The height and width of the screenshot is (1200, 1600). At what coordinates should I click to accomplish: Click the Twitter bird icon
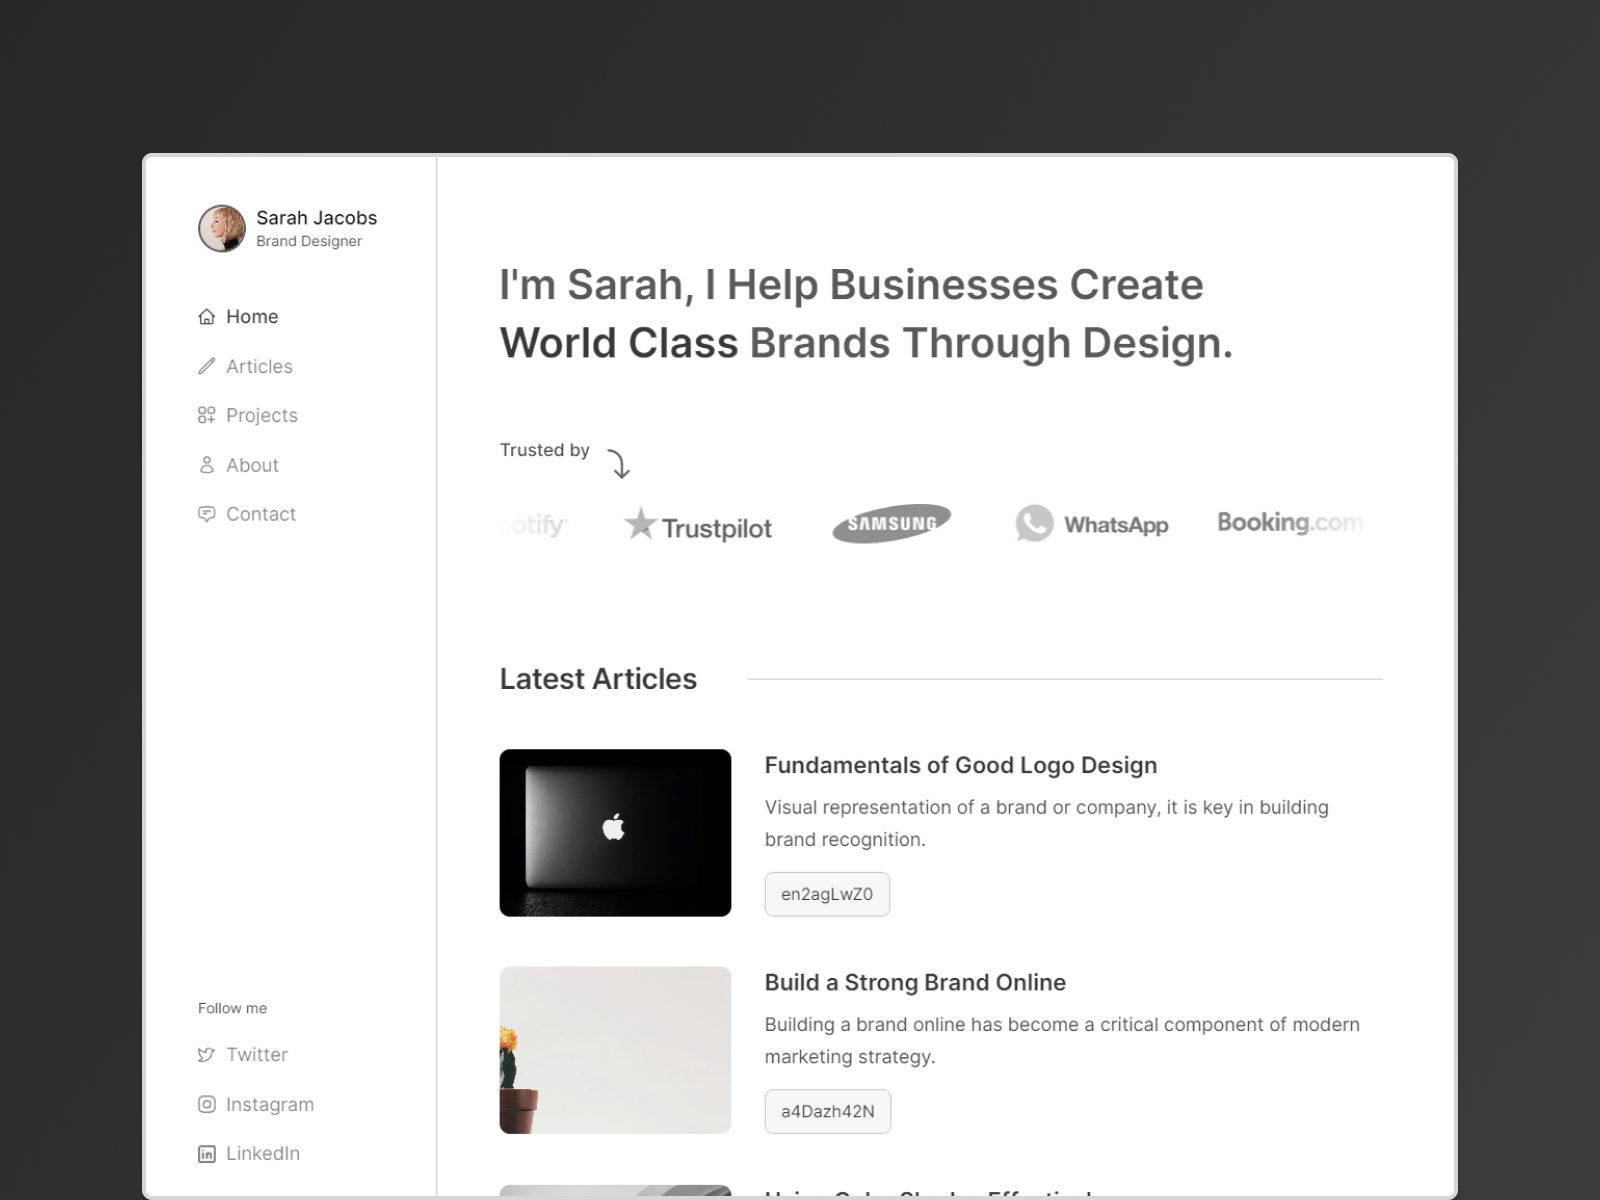coord(207,1055)
